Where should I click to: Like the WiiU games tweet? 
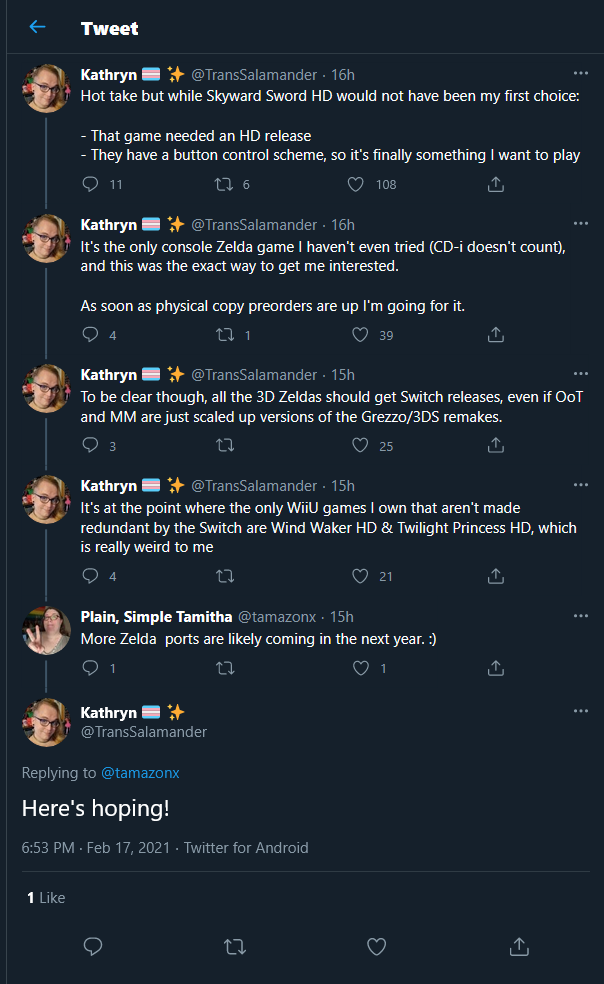pyautogui.click(x=360, y=575)
